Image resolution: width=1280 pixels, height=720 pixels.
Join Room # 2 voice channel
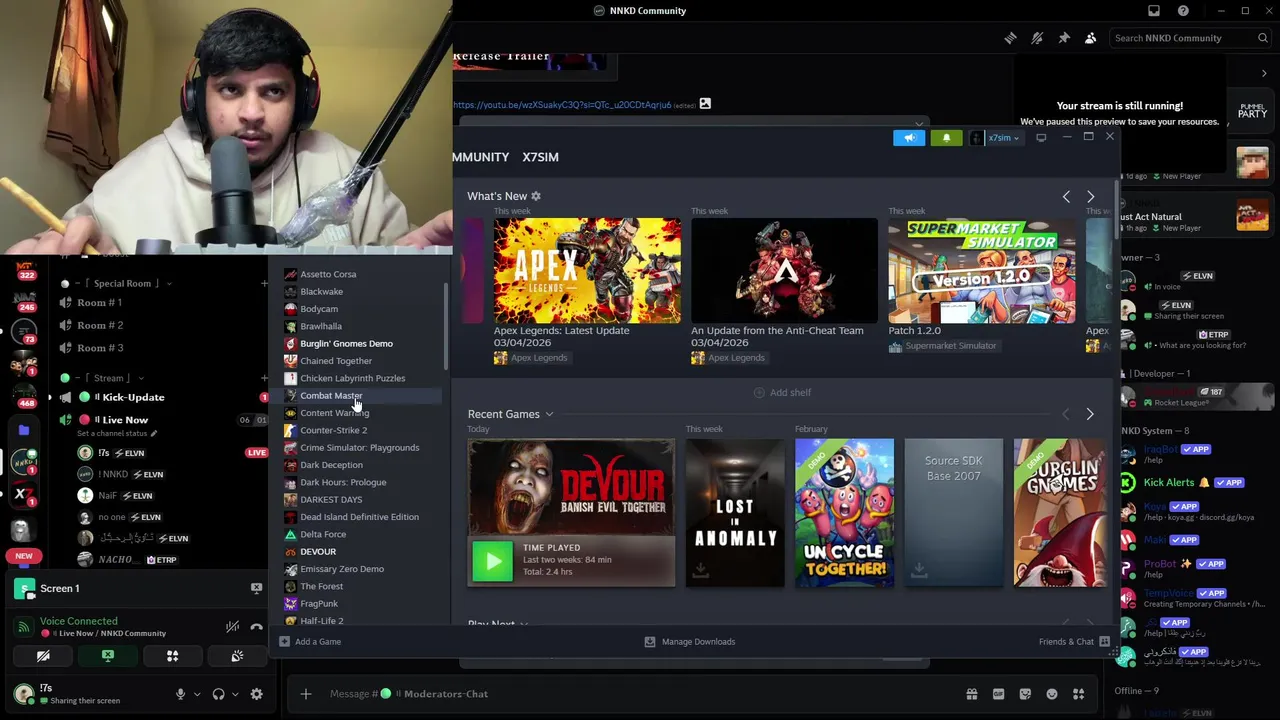[x=100, y=325]
